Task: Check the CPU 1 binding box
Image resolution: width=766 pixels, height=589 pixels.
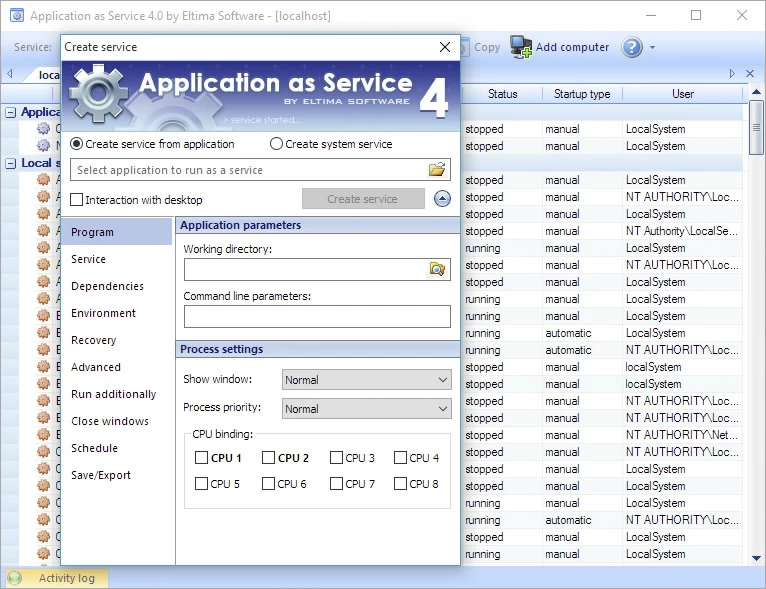Action: point(202,458)
